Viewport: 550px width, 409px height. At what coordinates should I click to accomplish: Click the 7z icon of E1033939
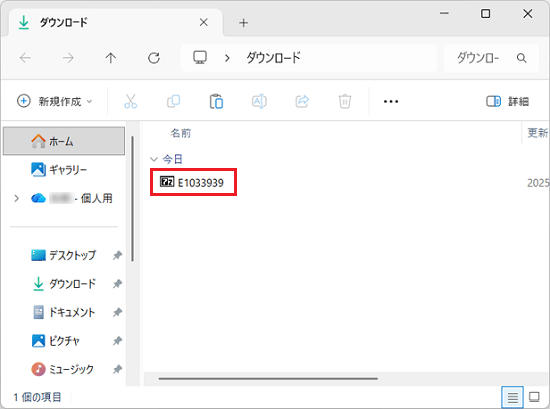(167, 182)
